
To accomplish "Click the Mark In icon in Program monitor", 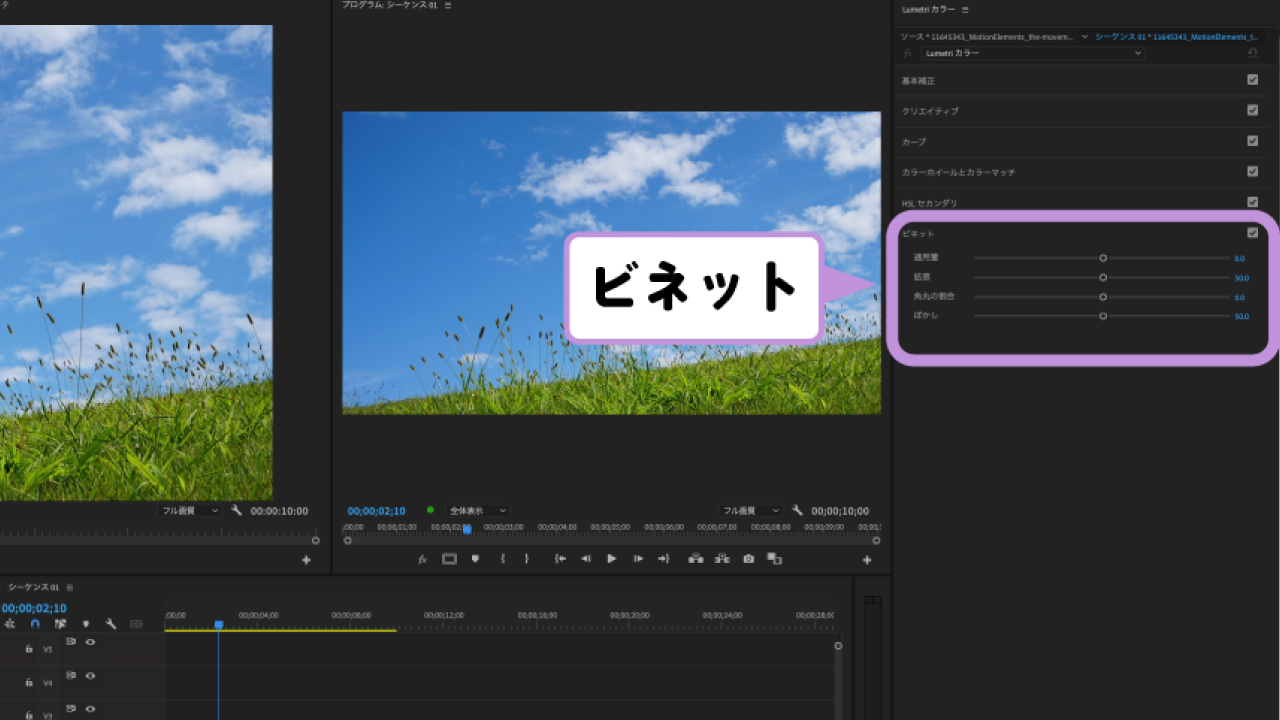I will 503,558.
